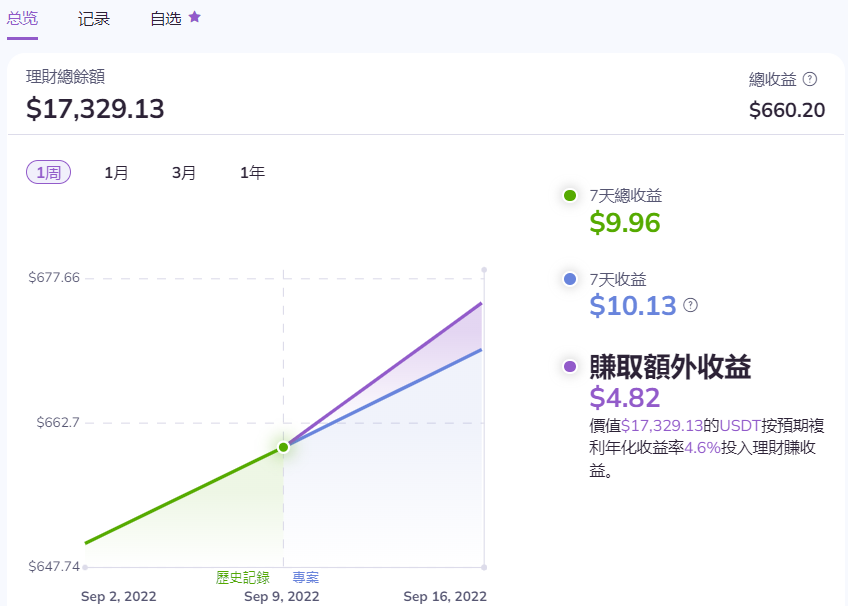Click the Sep 16, 2022 date label
Image resolution: width=848 pixels, height=606 pixels.
(x=445, y=596)
